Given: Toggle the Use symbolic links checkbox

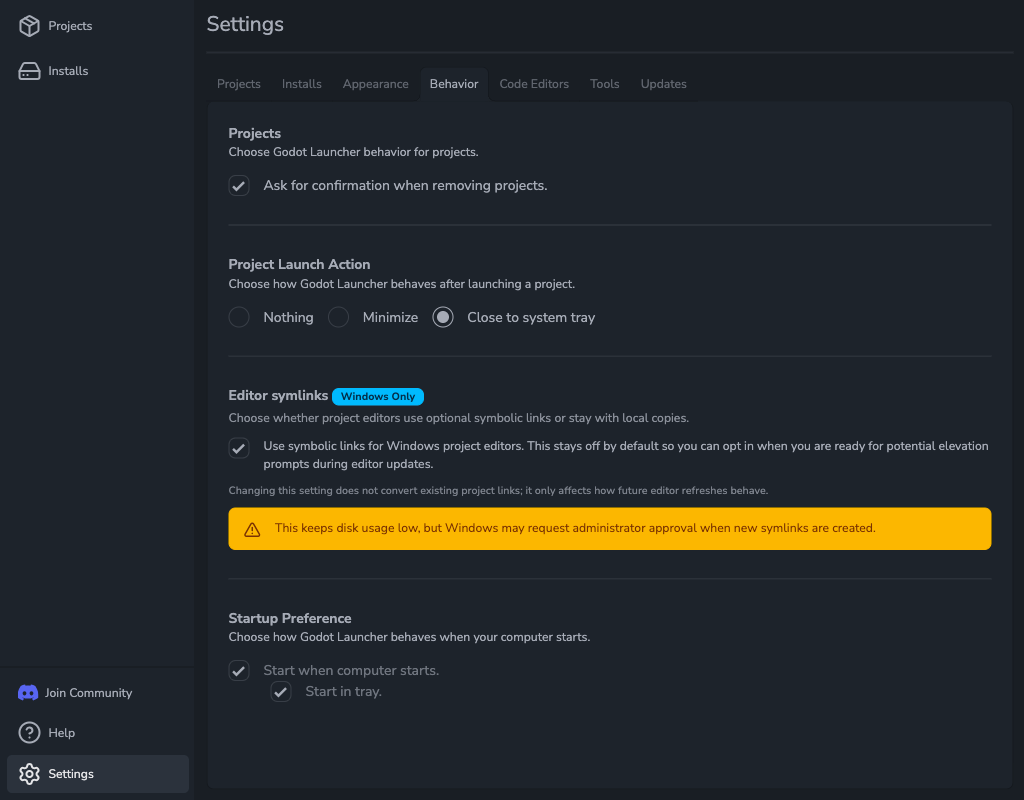Looking at the screenshot, I should pos(239,448).
